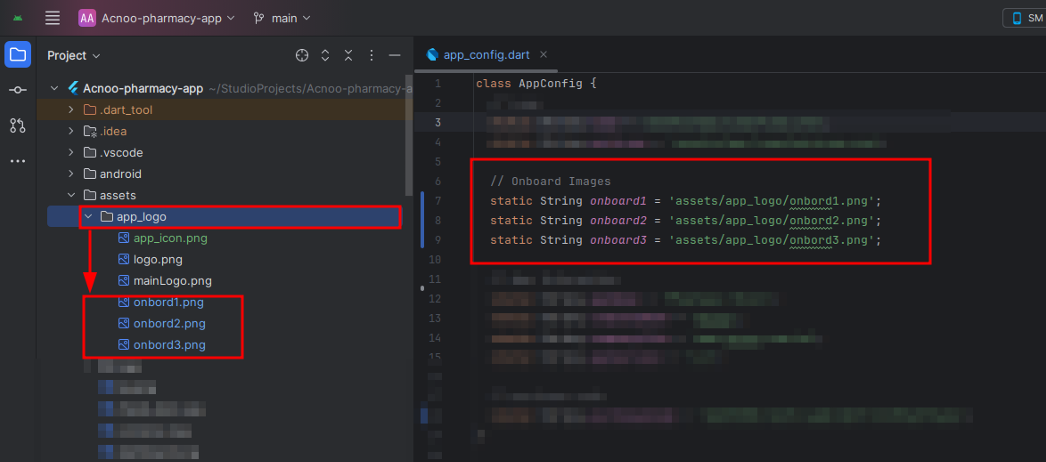This screenshot has width=1046, height=462.
Task: Switch to app_config.dart tab
Action: (486, 55)
